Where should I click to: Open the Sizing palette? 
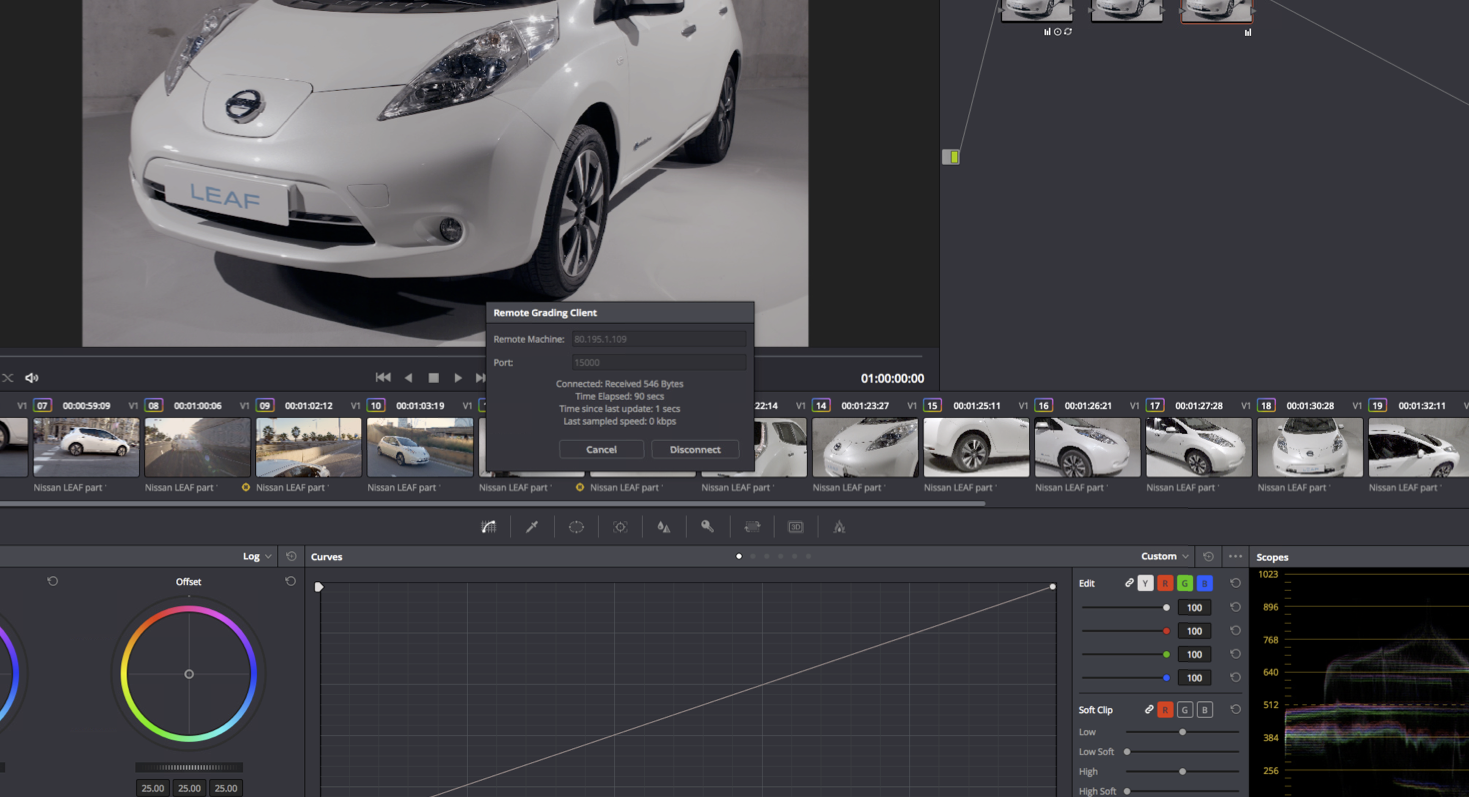click(752, 527)
